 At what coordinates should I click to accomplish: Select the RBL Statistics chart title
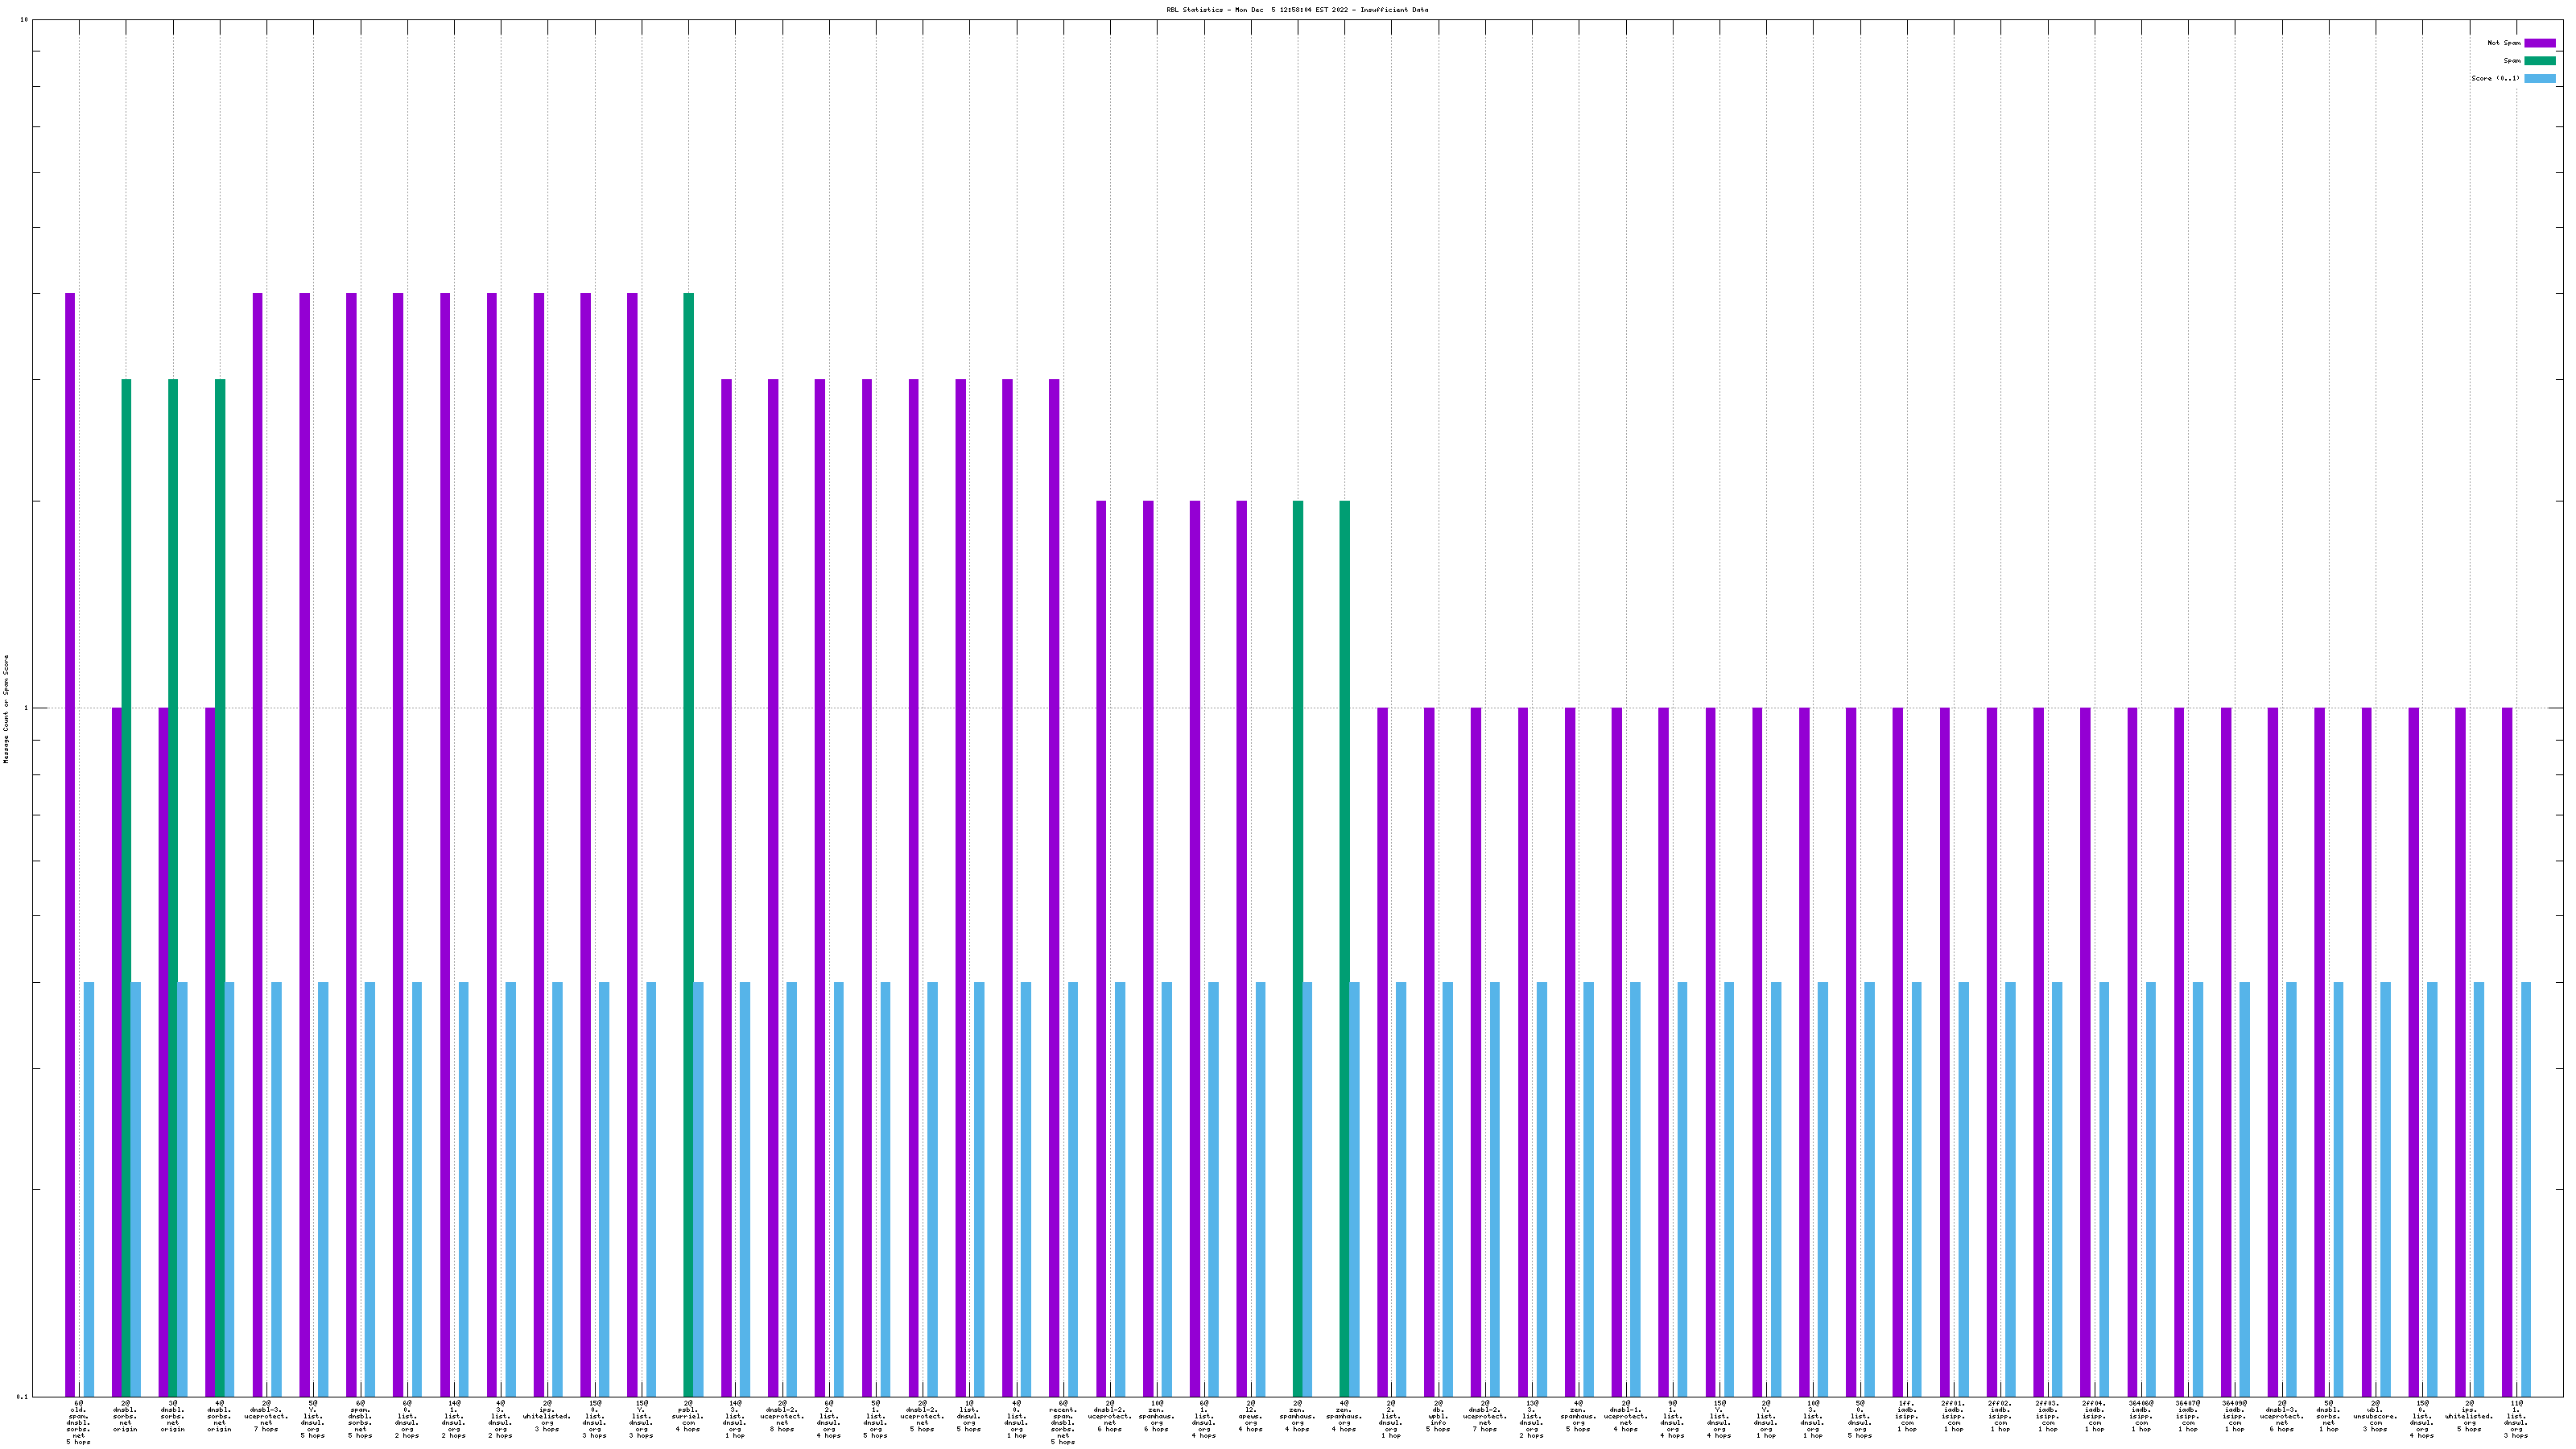click(1297, 10)
